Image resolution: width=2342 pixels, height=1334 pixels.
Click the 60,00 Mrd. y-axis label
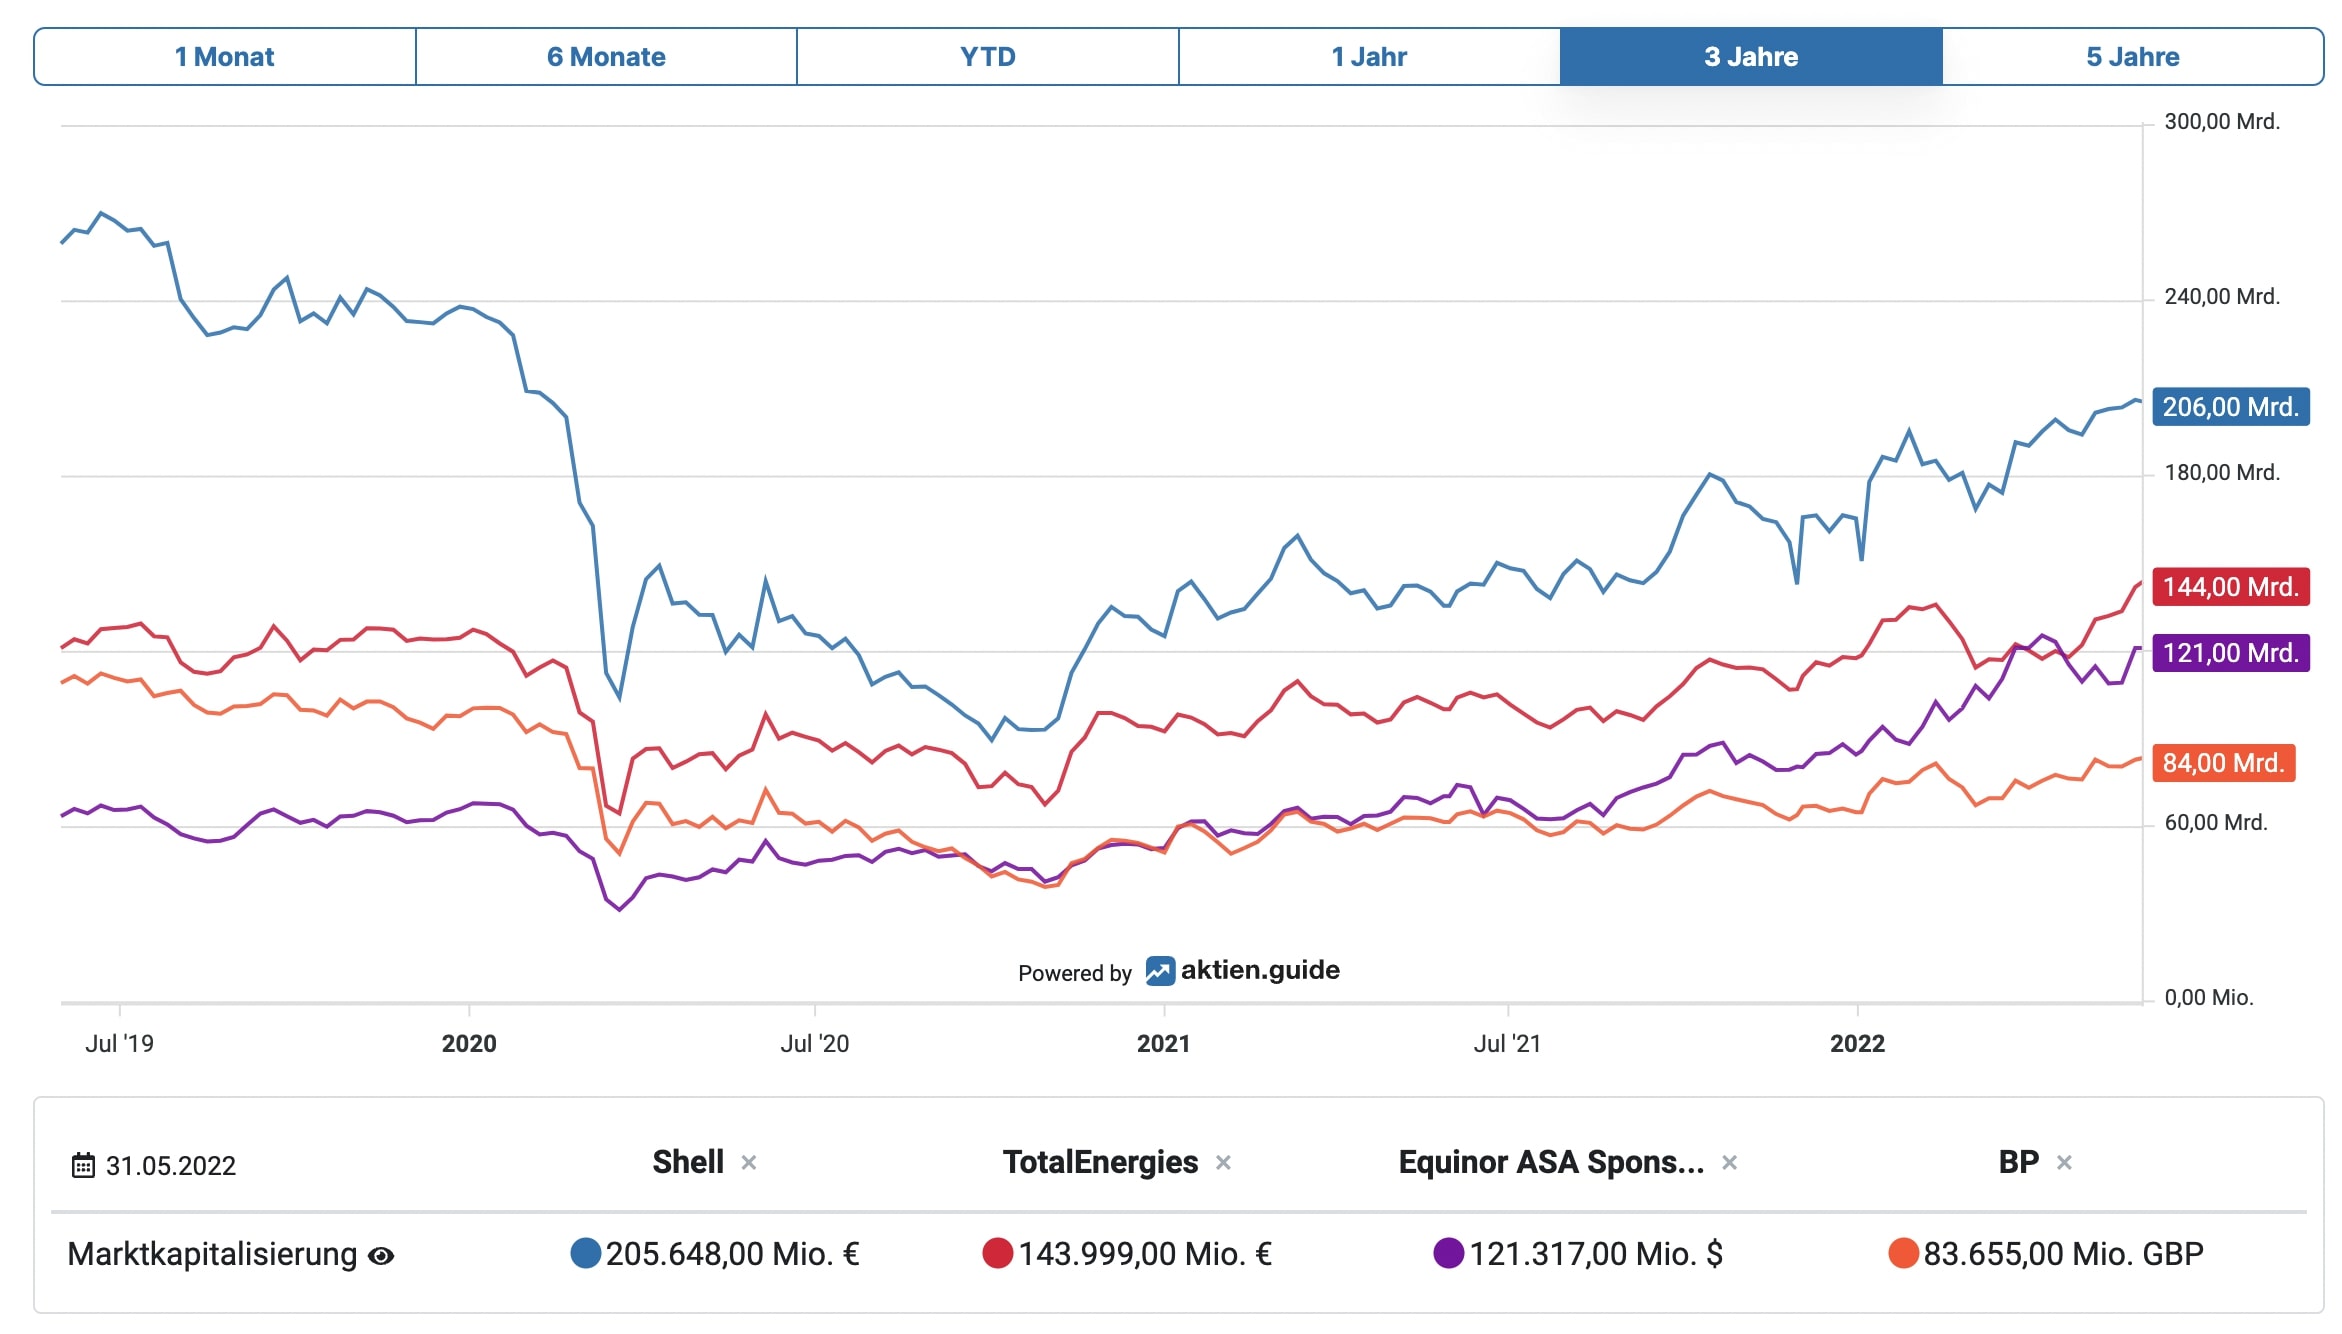click(2216, 823)
